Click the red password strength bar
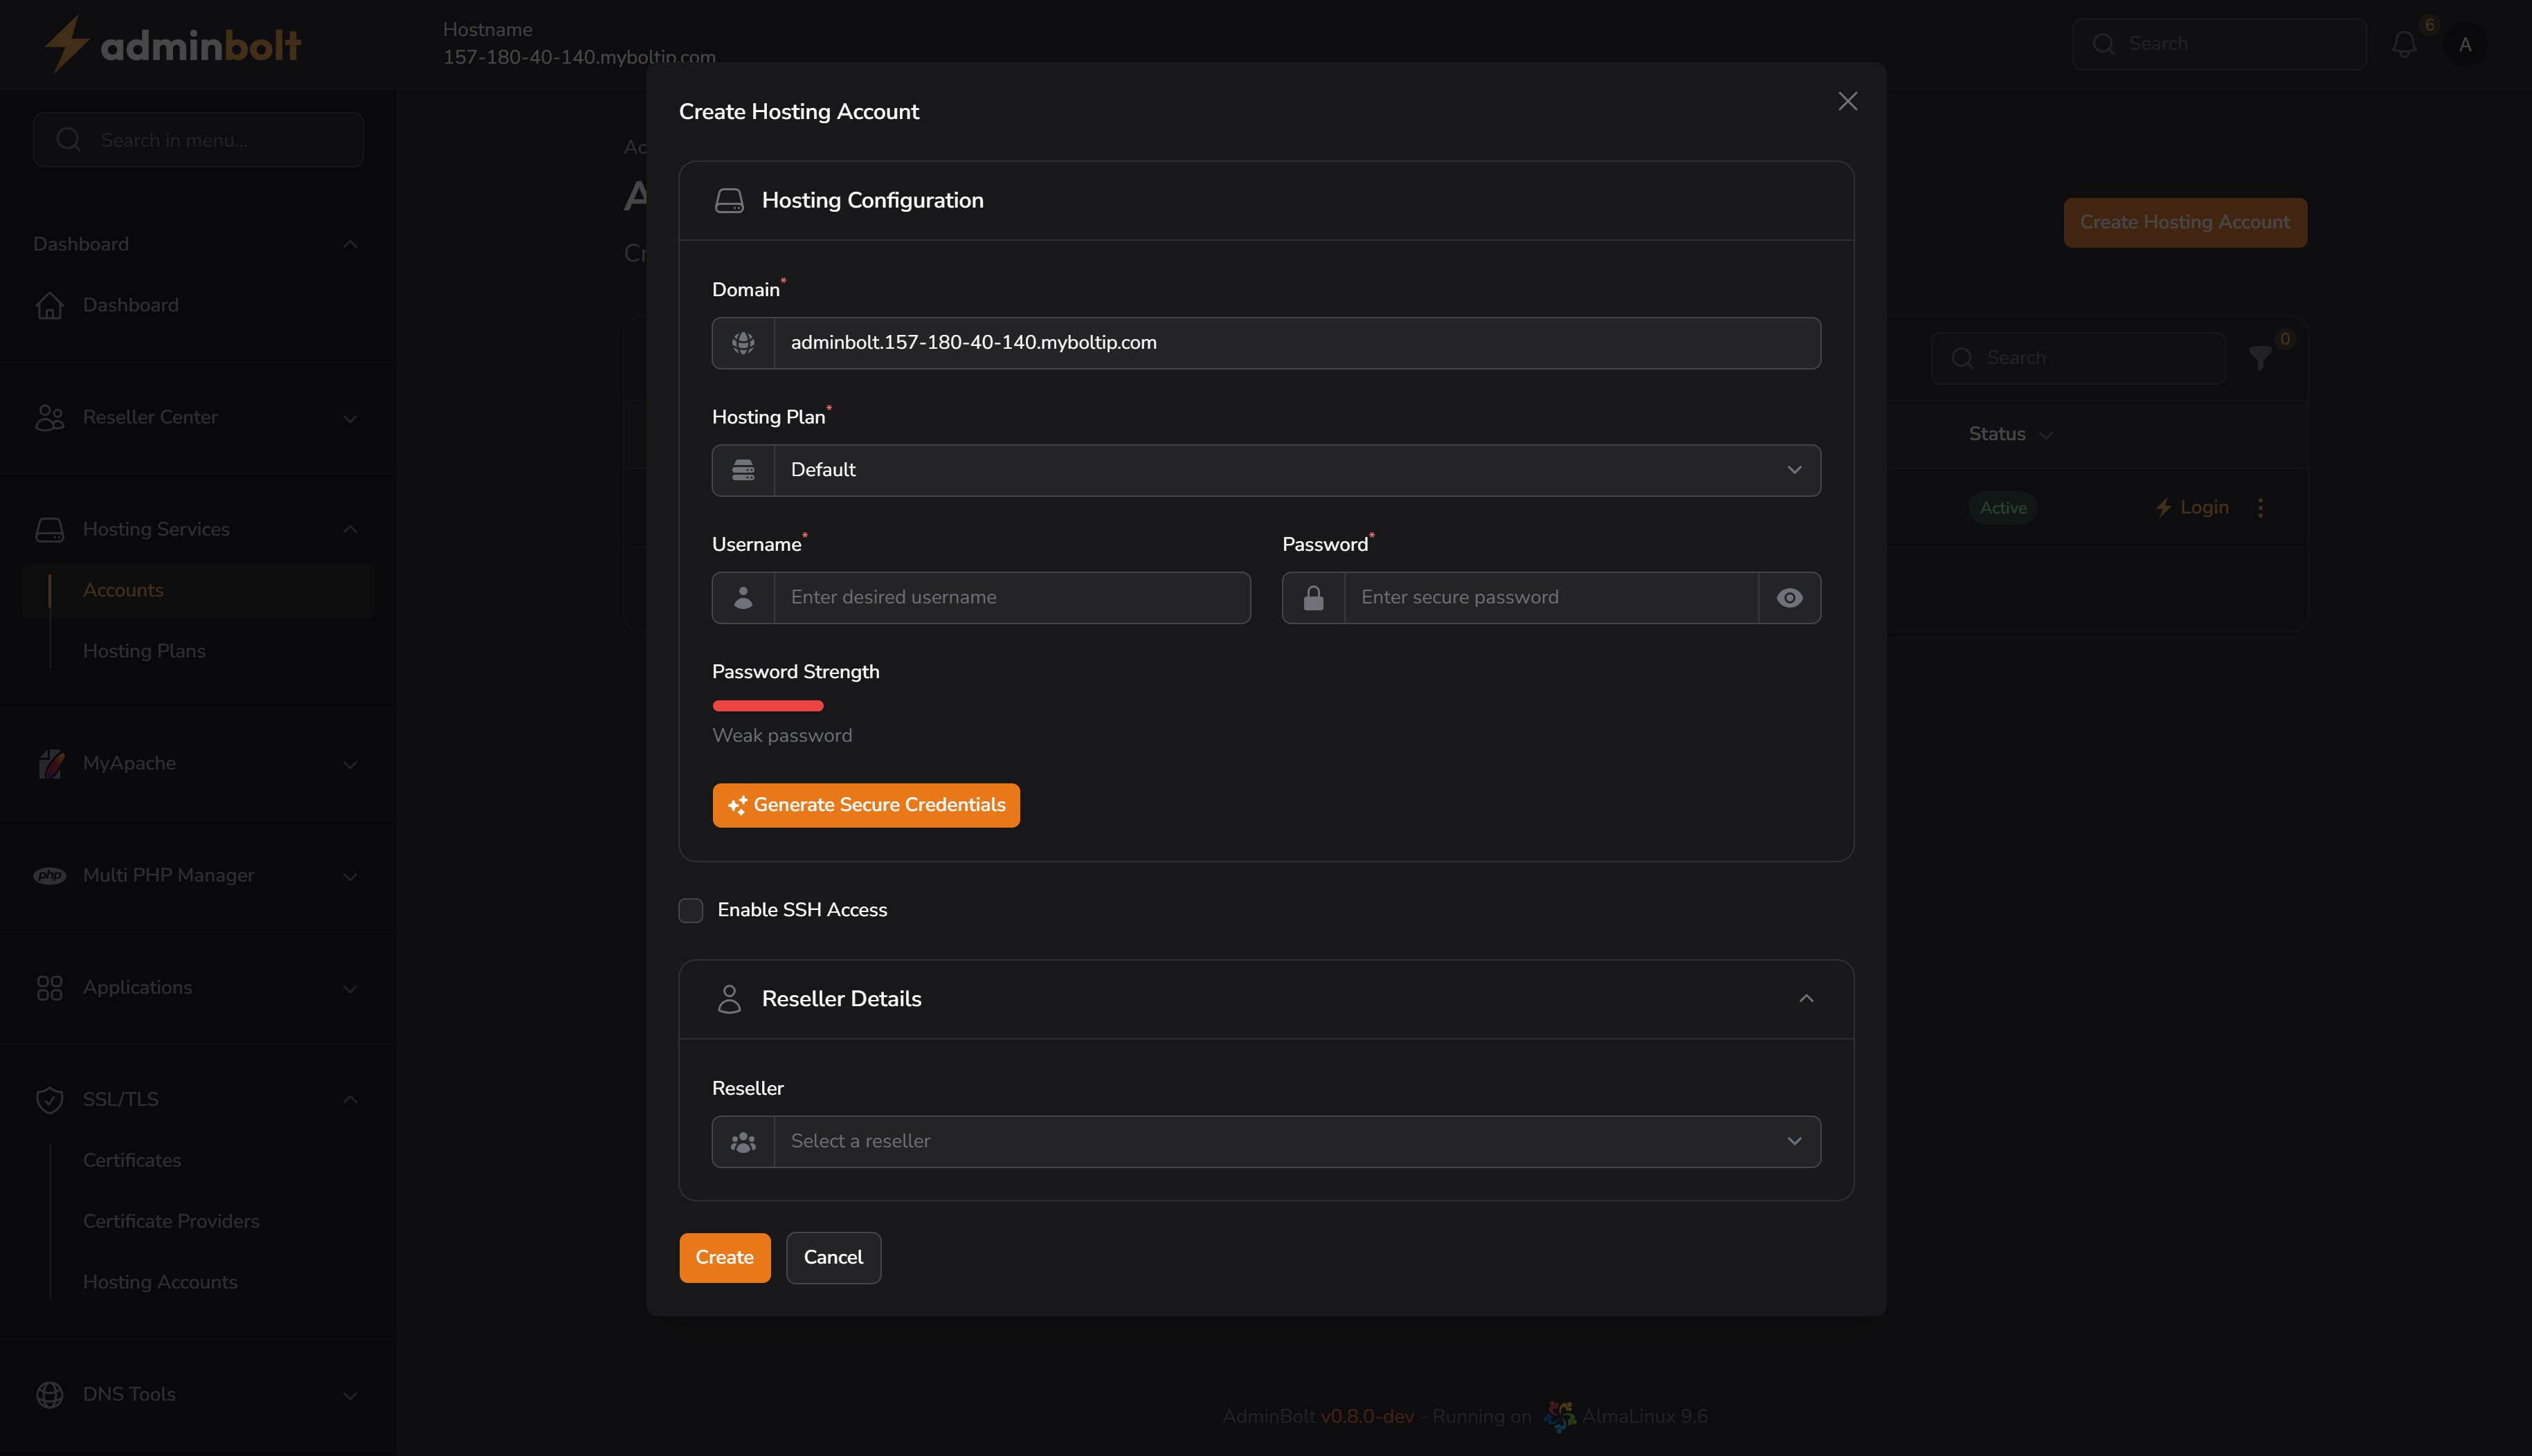This screenshot has width=2532, height=1456. (x=767, y=705)
